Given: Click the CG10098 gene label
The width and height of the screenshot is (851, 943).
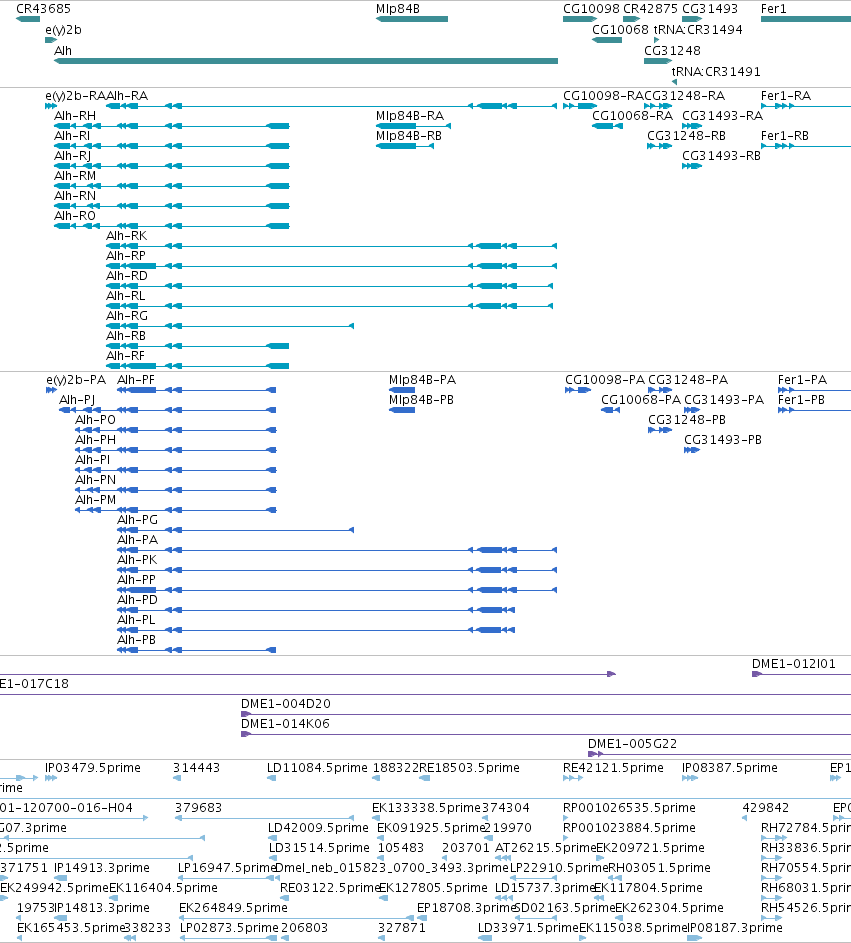Looking at the screenshot, I should click(x=591, y=9).
